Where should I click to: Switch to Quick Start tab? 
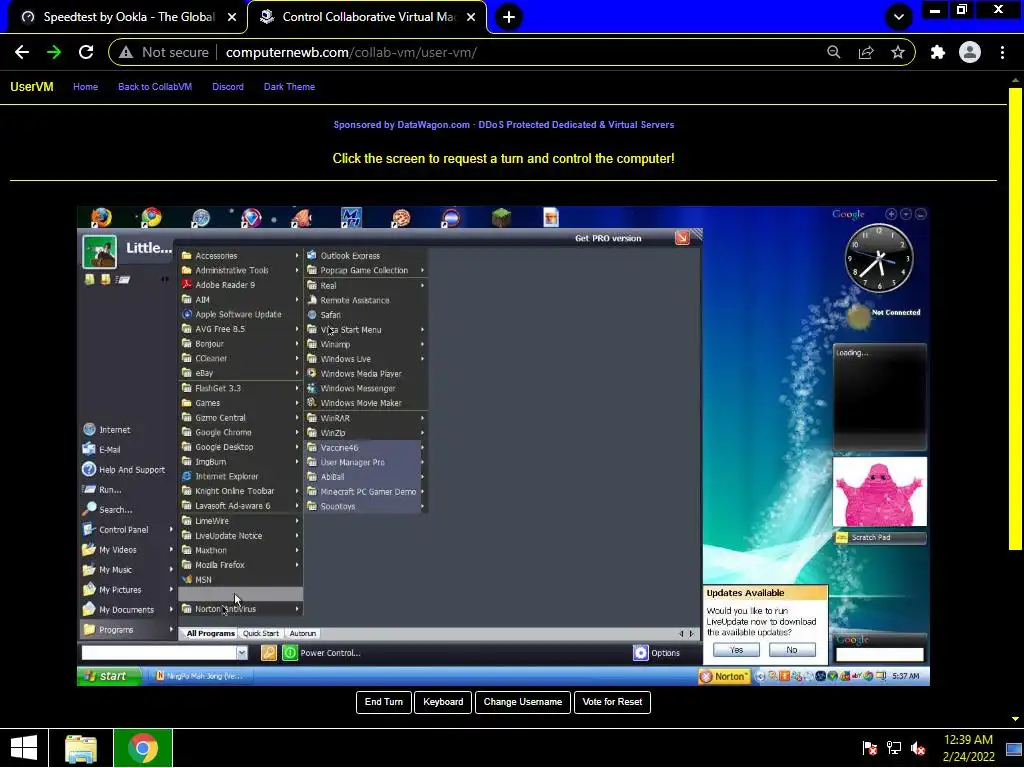261,633
